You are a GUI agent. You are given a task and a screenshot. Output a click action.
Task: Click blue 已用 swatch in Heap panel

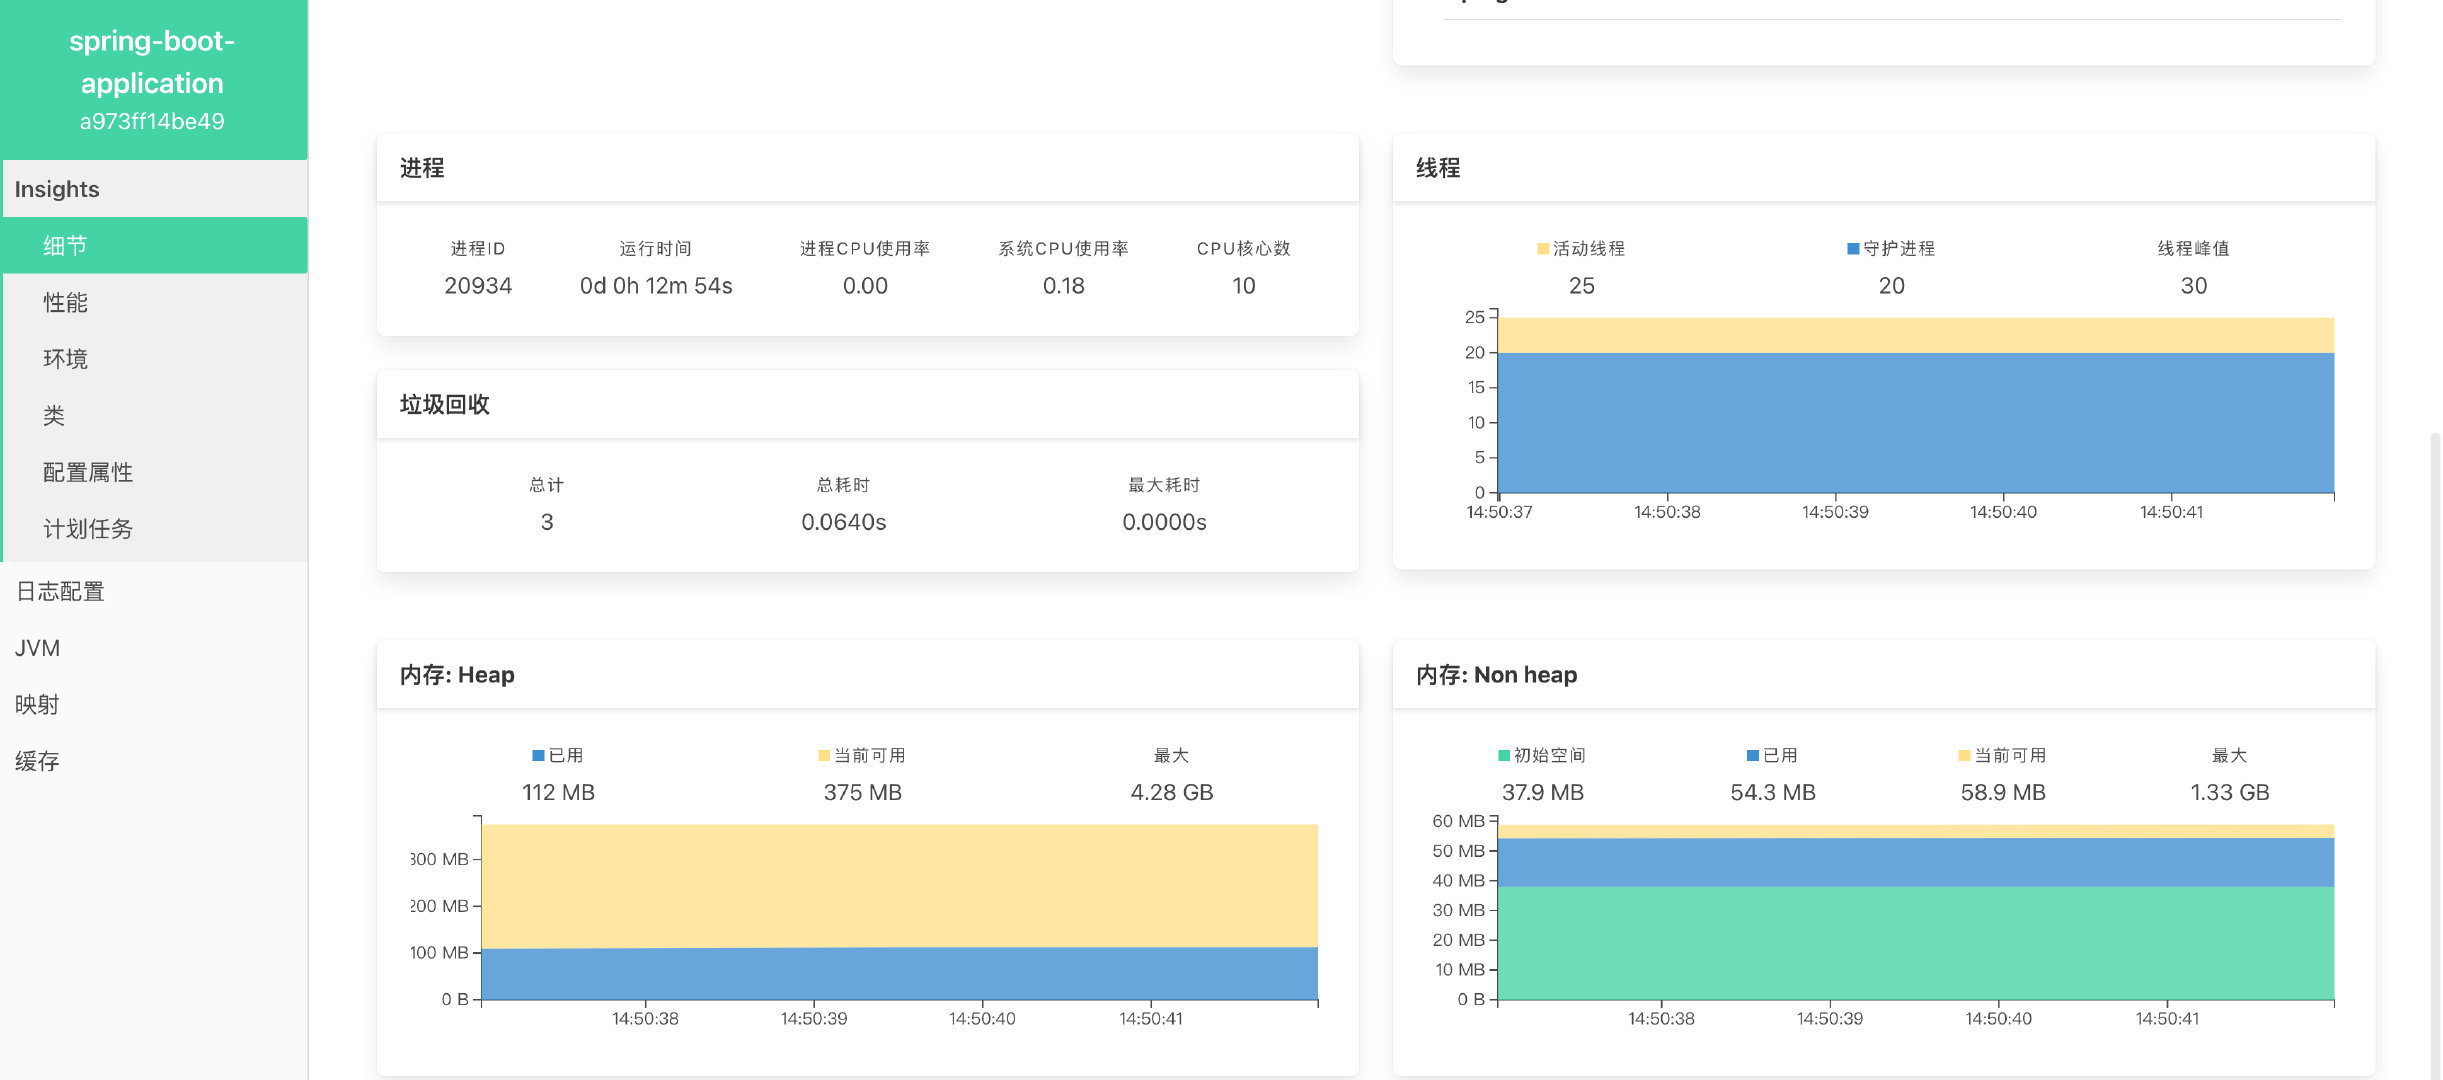(538, 755)
